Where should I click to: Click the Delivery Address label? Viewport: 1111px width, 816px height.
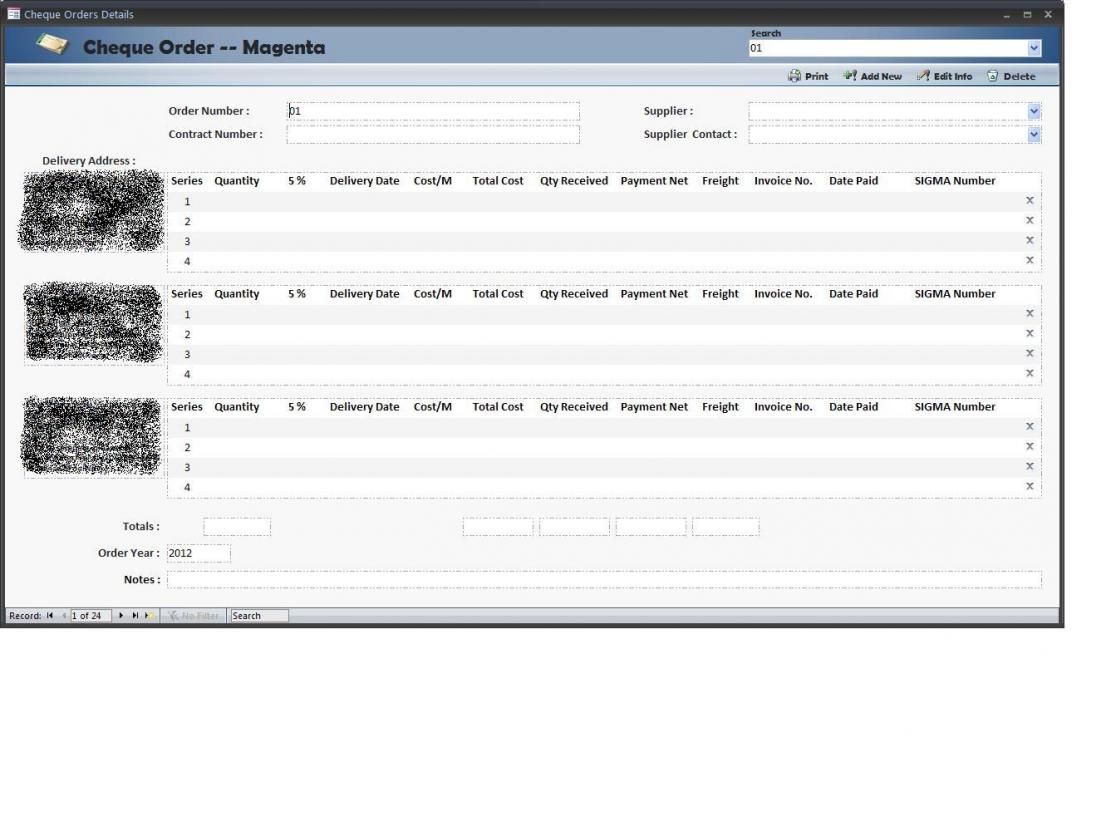[89, 161]
